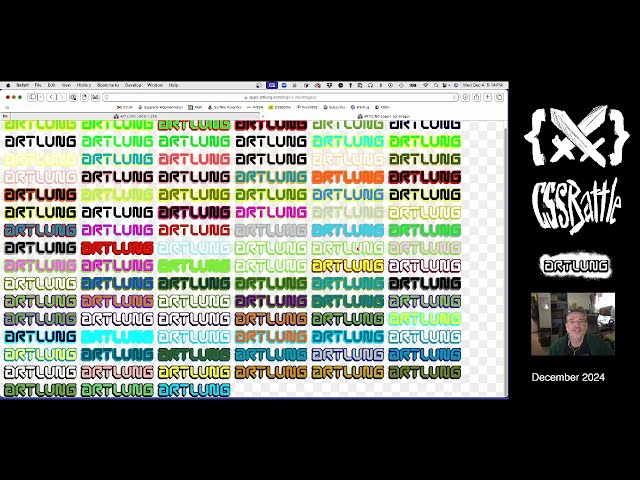This screenshot has height=480, width=640.
Task: Toggle the Safari sidebar button
Action: point(32,97)
